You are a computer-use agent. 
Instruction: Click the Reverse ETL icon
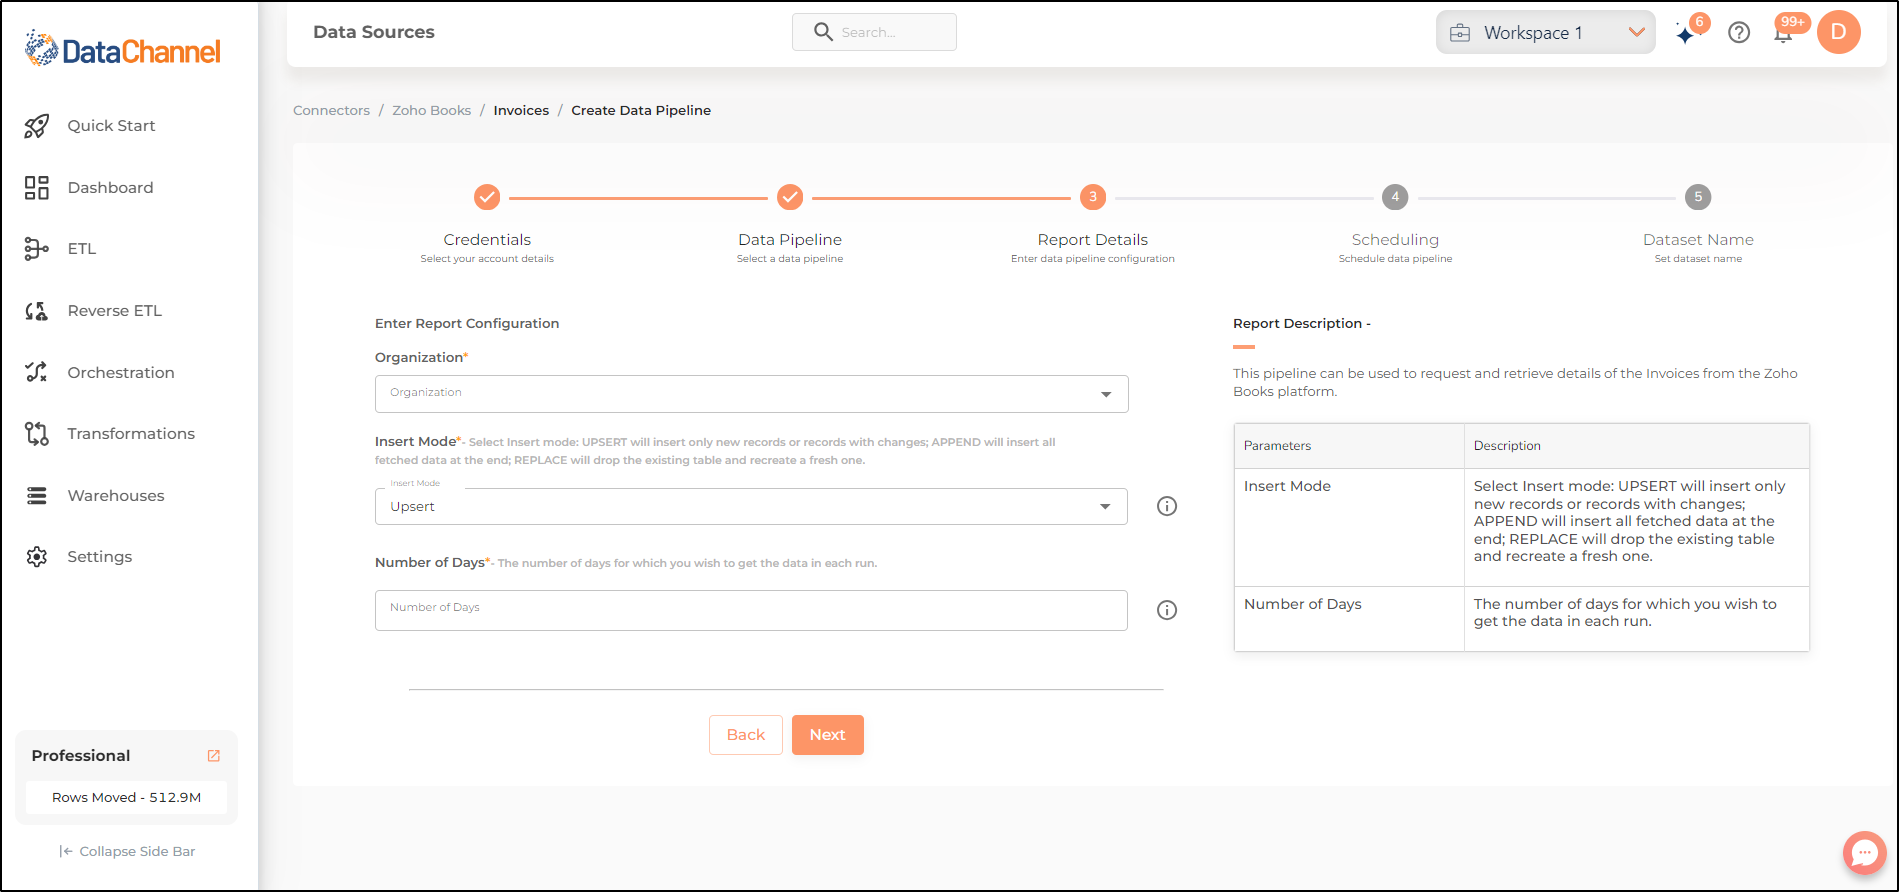(x=37, y=311)
